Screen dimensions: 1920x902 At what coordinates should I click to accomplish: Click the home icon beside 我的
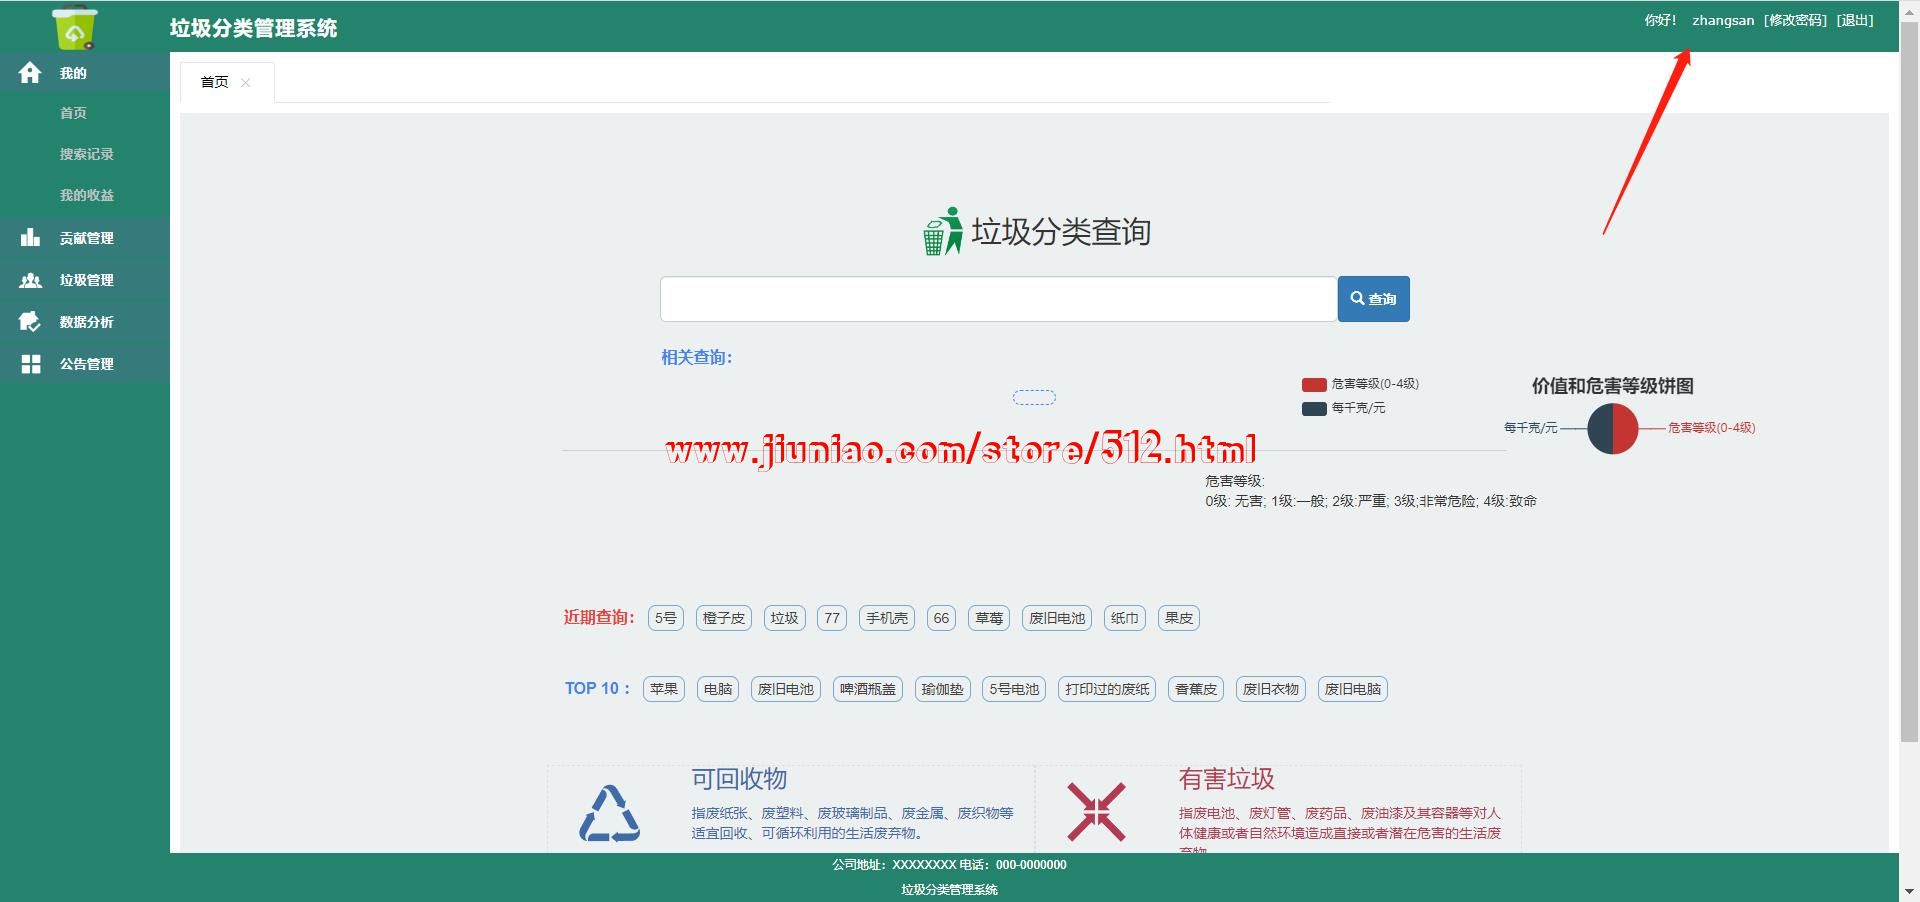pos(30,73)
